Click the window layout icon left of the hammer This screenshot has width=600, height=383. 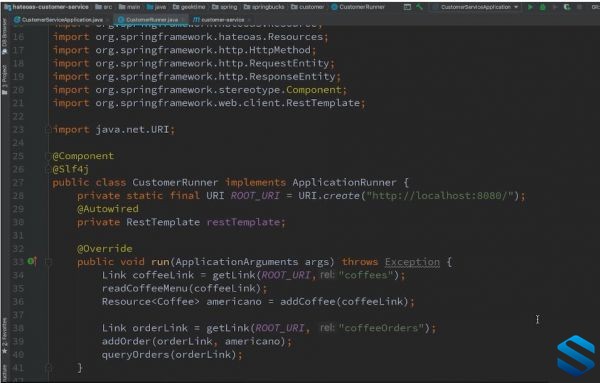coord(408,7)
